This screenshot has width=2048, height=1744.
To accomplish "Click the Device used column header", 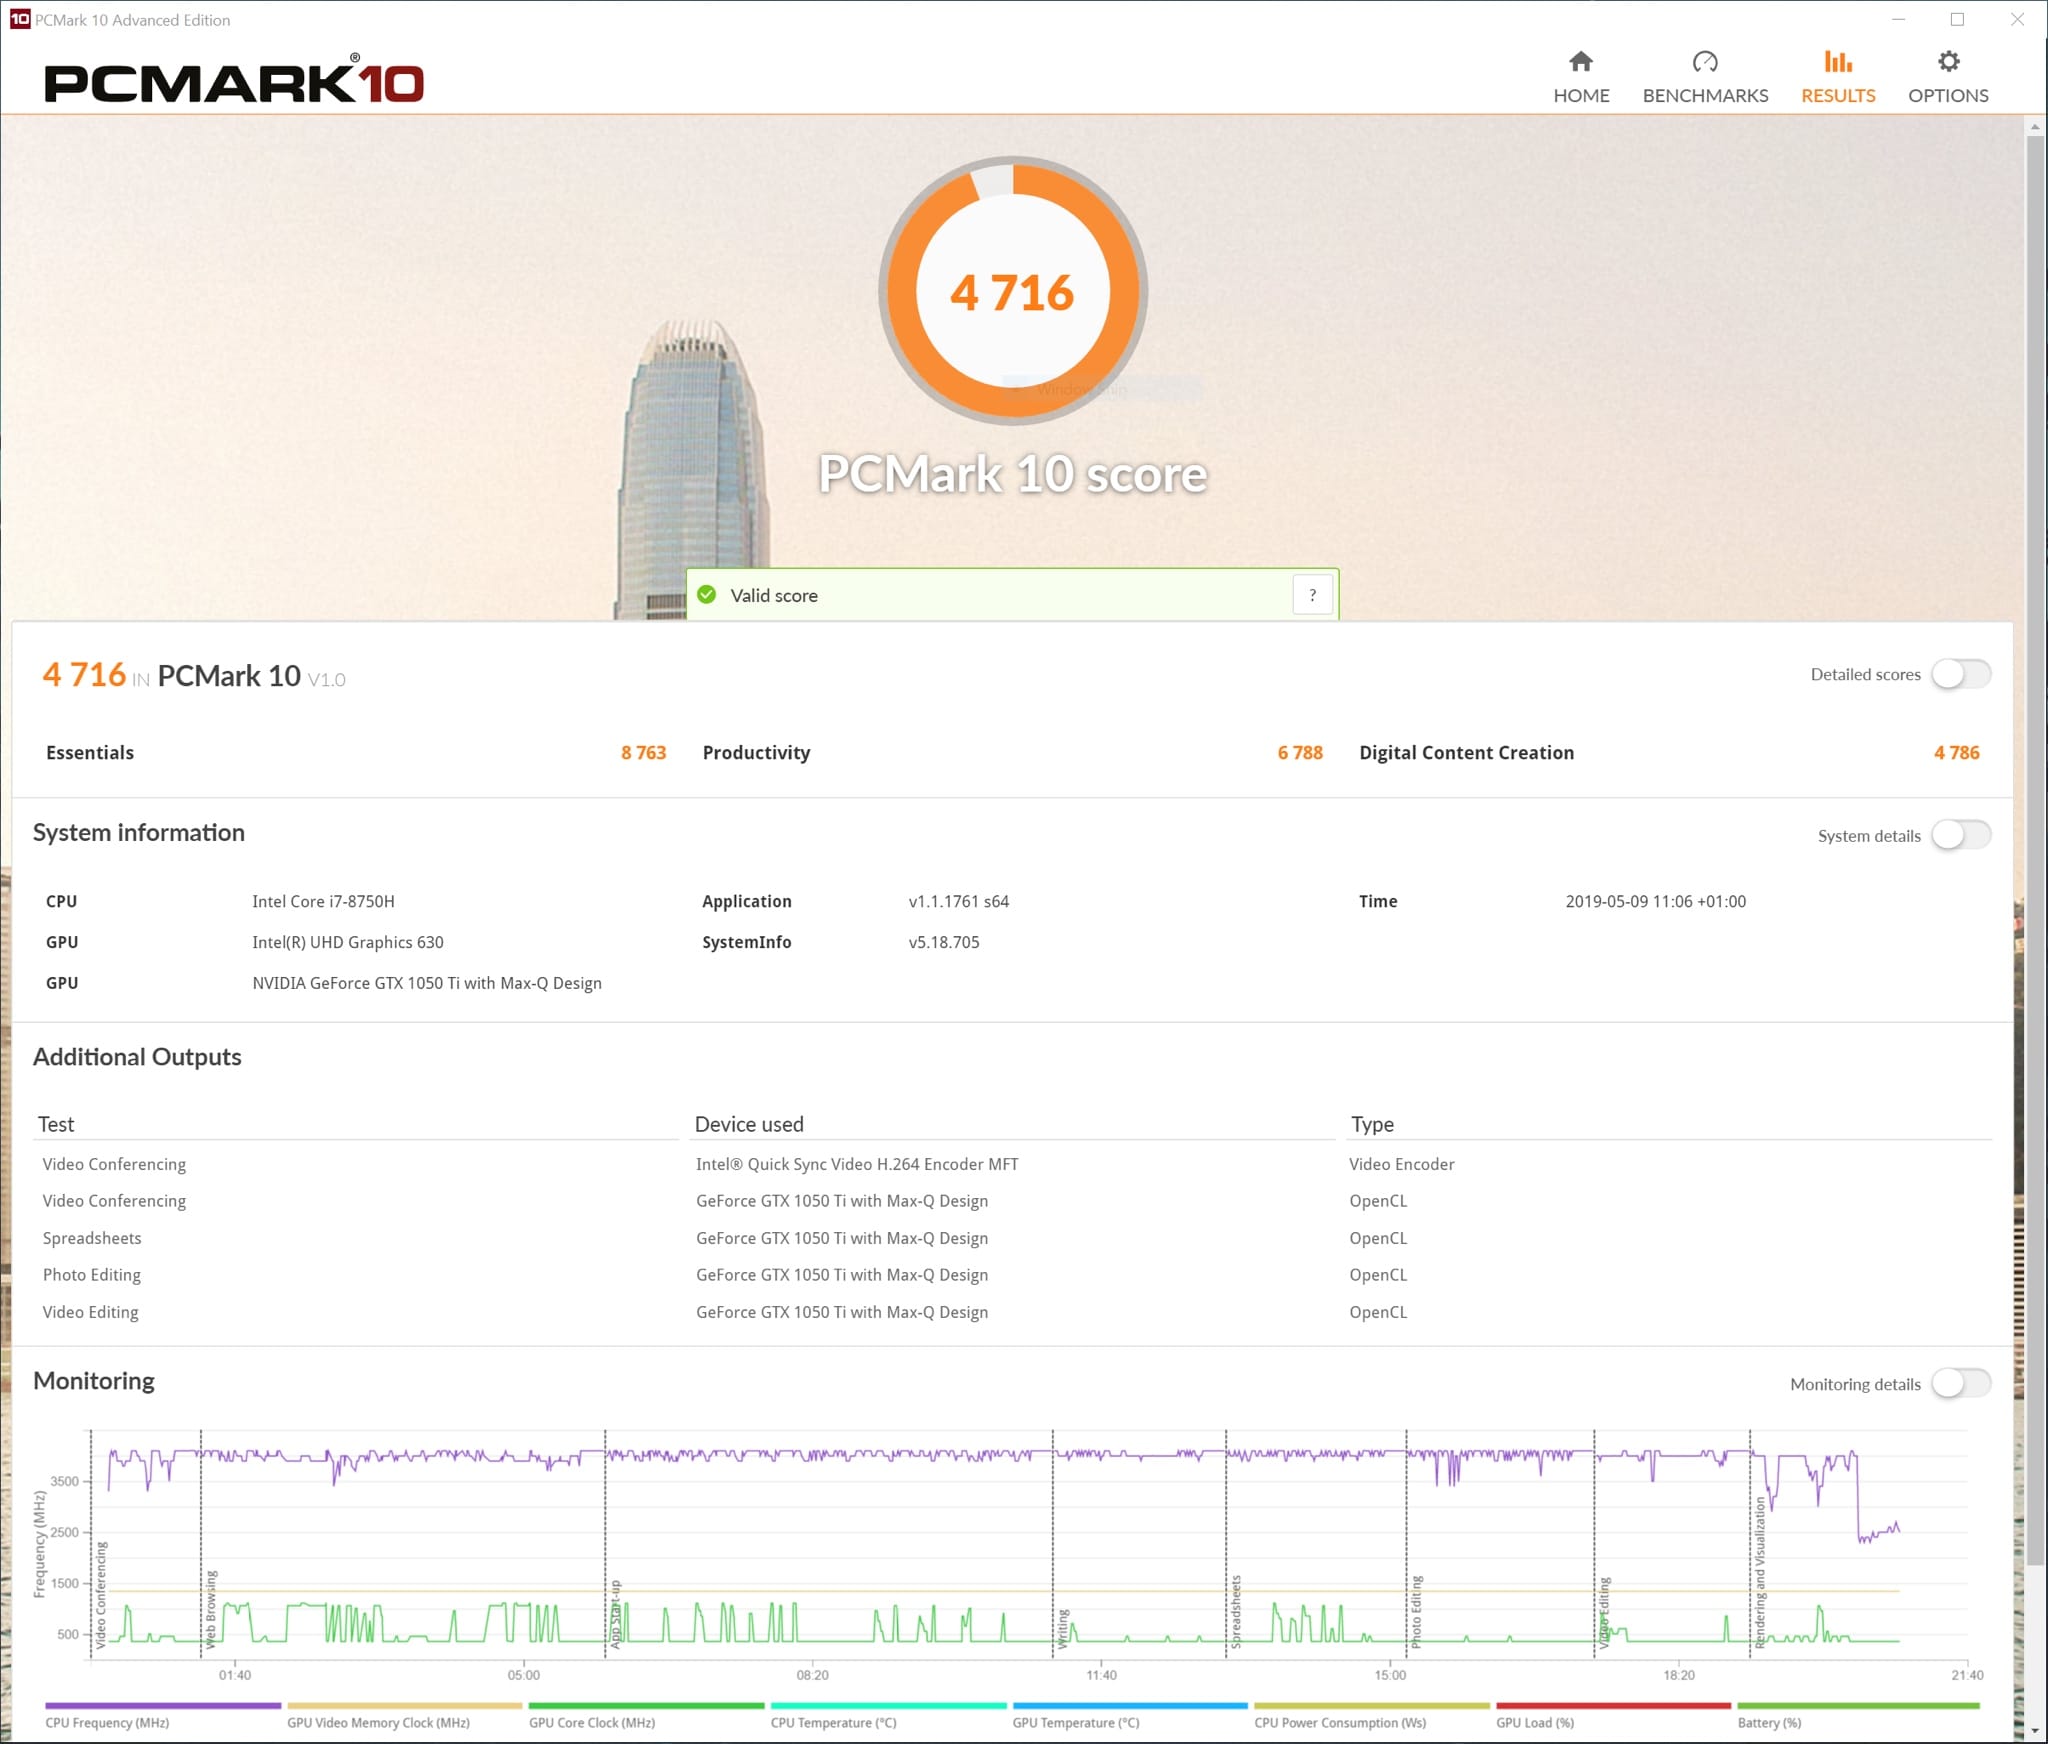I will click(x=749, y=1124).
